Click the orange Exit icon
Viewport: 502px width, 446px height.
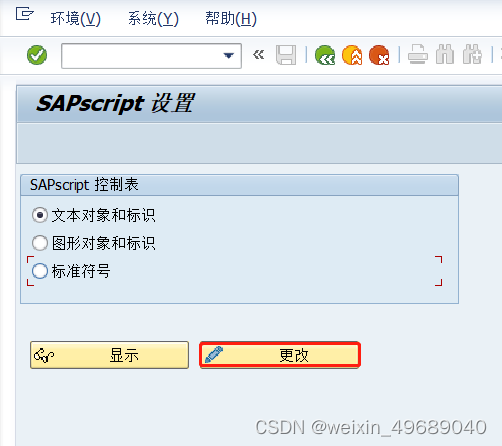352,55
